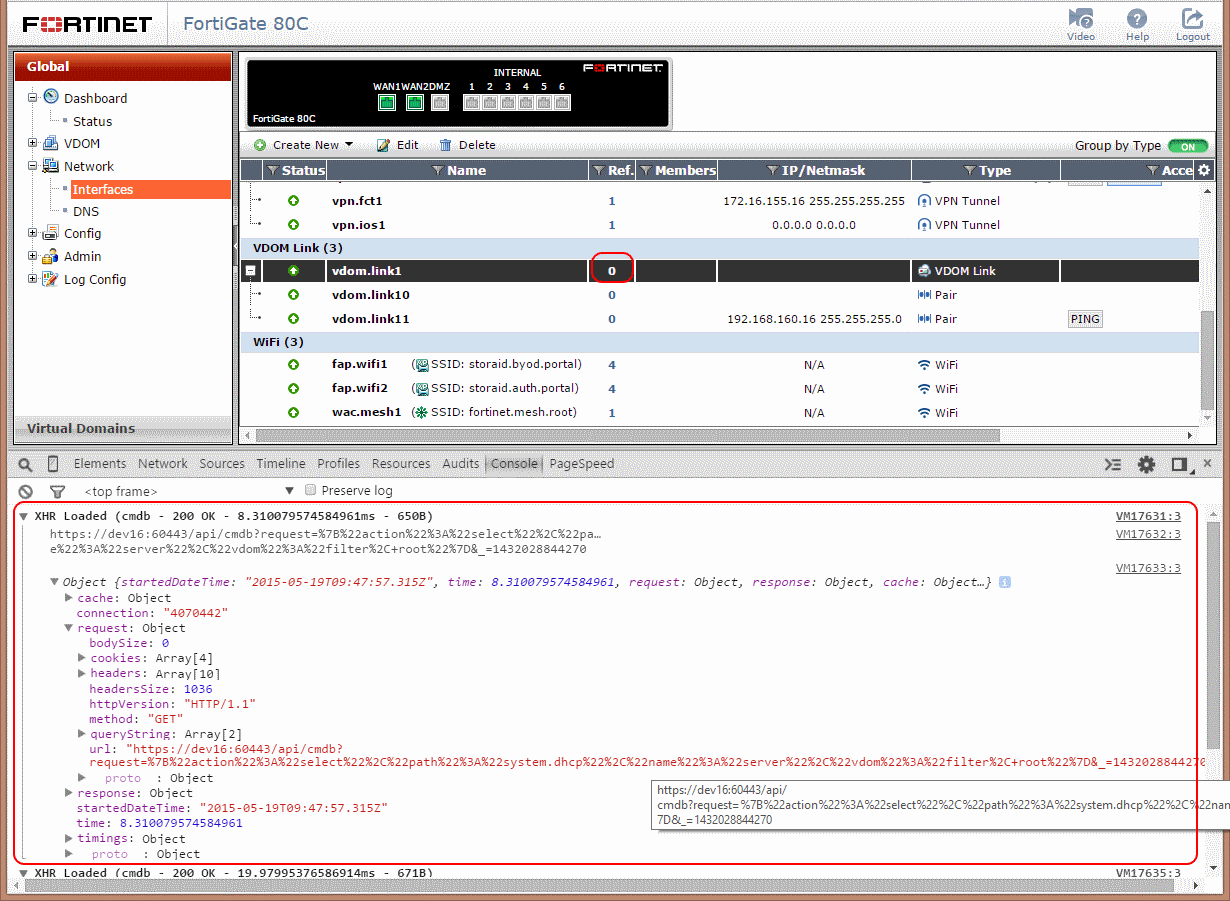The height and width of the screenshot is (901, 1230).
Task: Open table column settings gear
Action: point(1204,170)
